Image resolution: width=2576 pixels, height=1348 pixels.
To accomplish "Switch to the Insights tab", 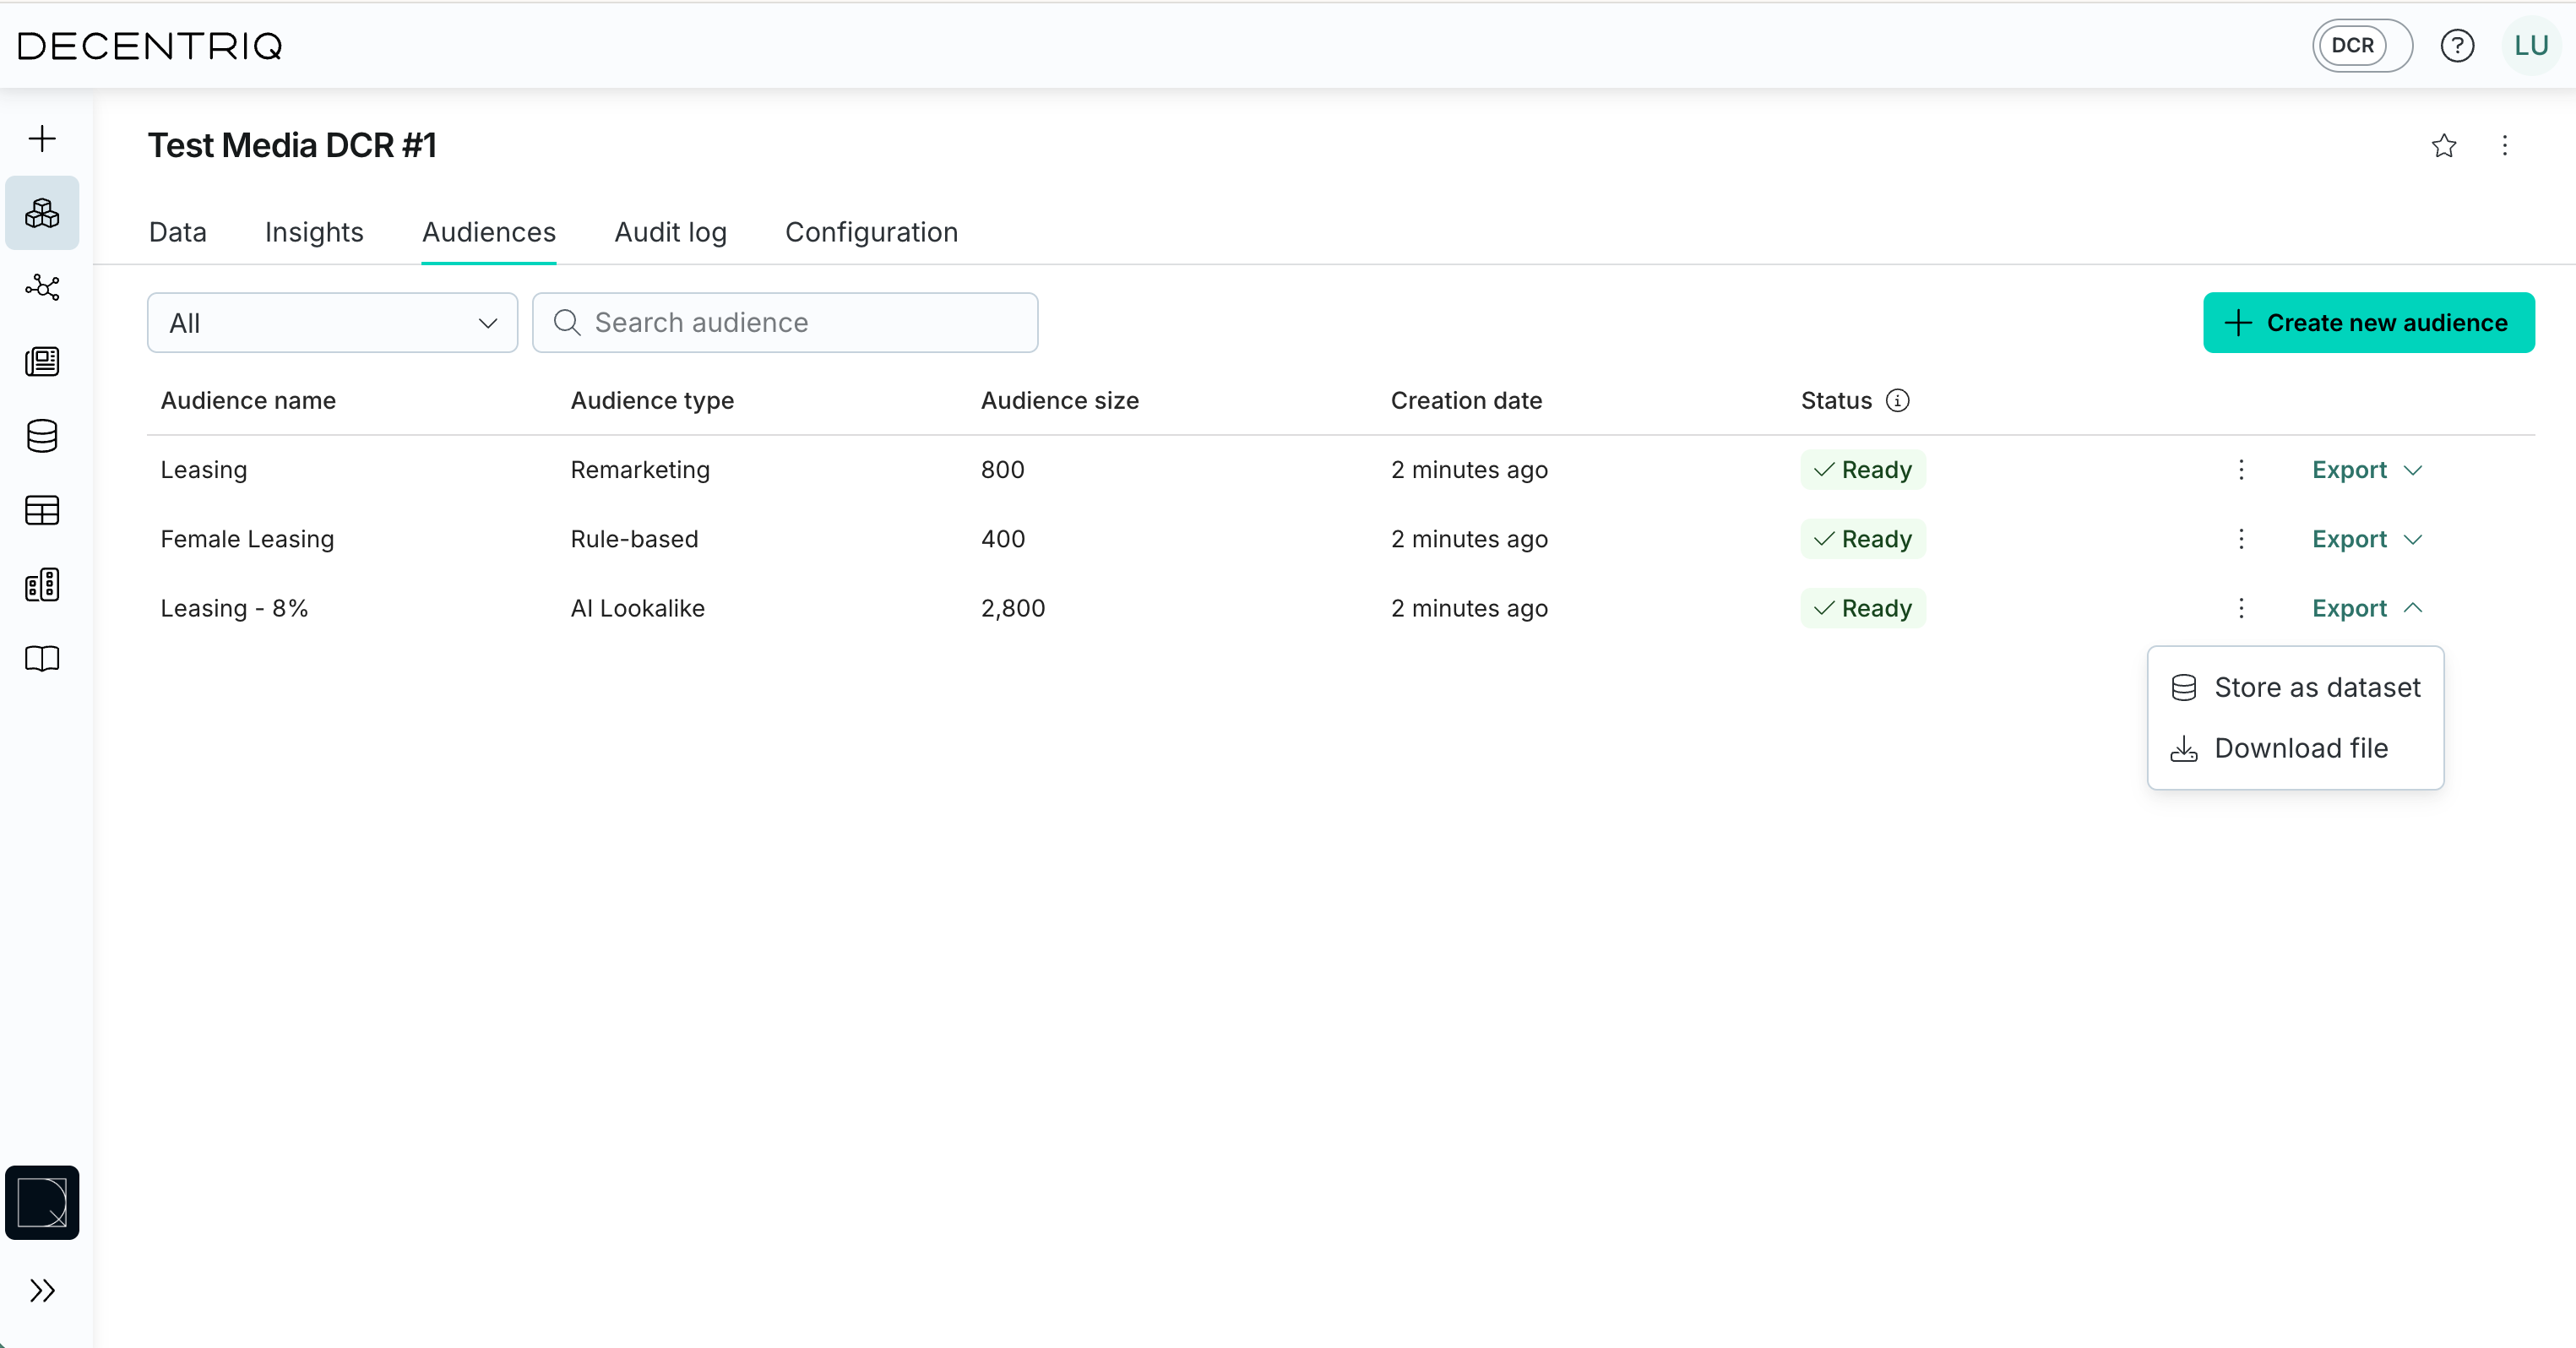I will click(x=314, y=232).
